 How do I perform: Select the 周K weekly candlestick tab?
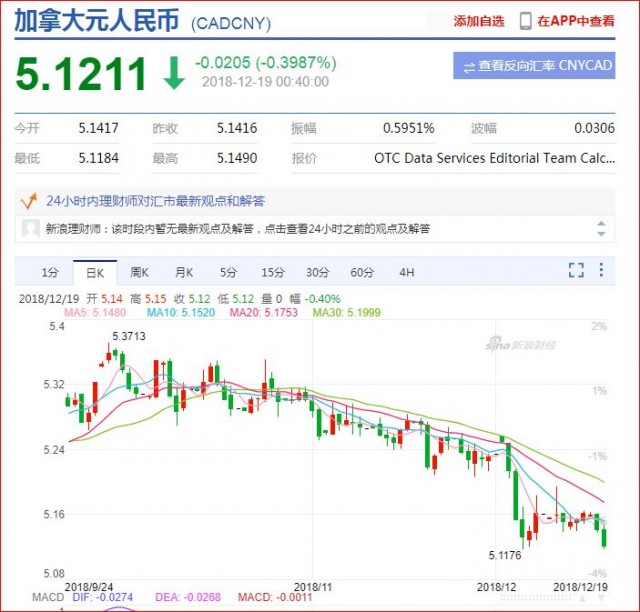coord(139,272)
